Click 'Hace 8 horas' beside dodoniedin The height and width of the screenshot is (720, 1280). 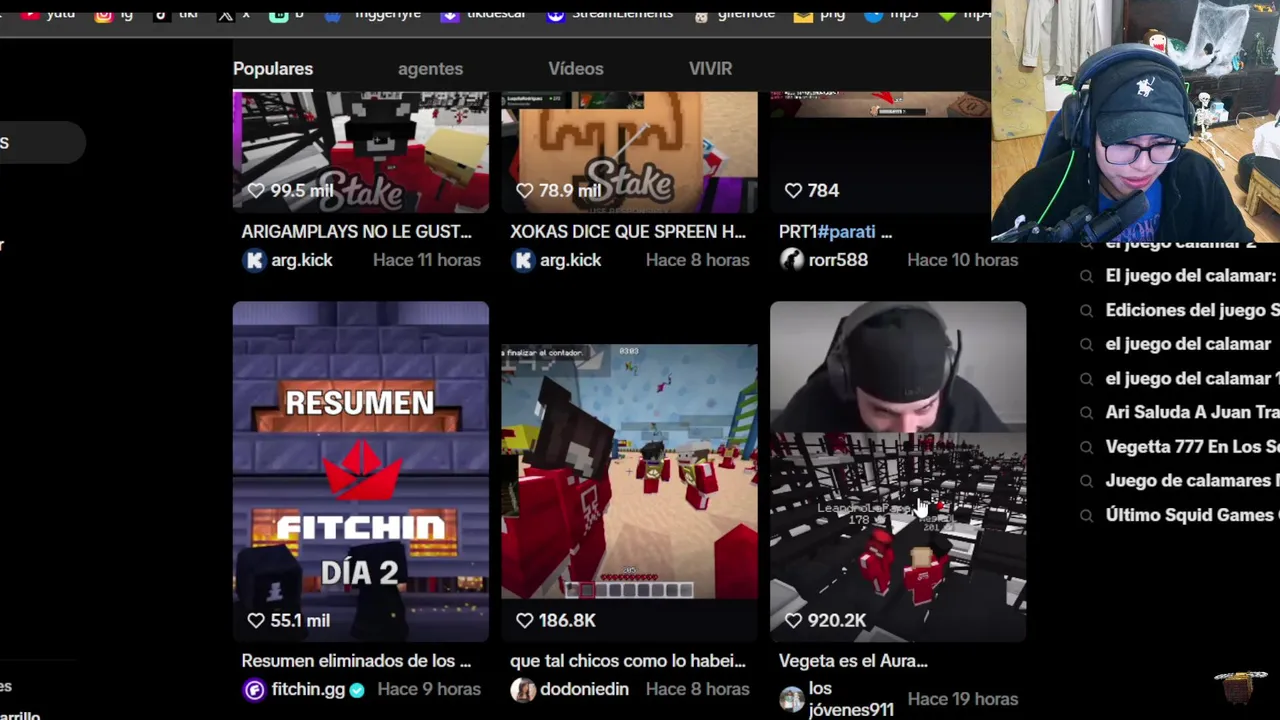pos(697,689)
